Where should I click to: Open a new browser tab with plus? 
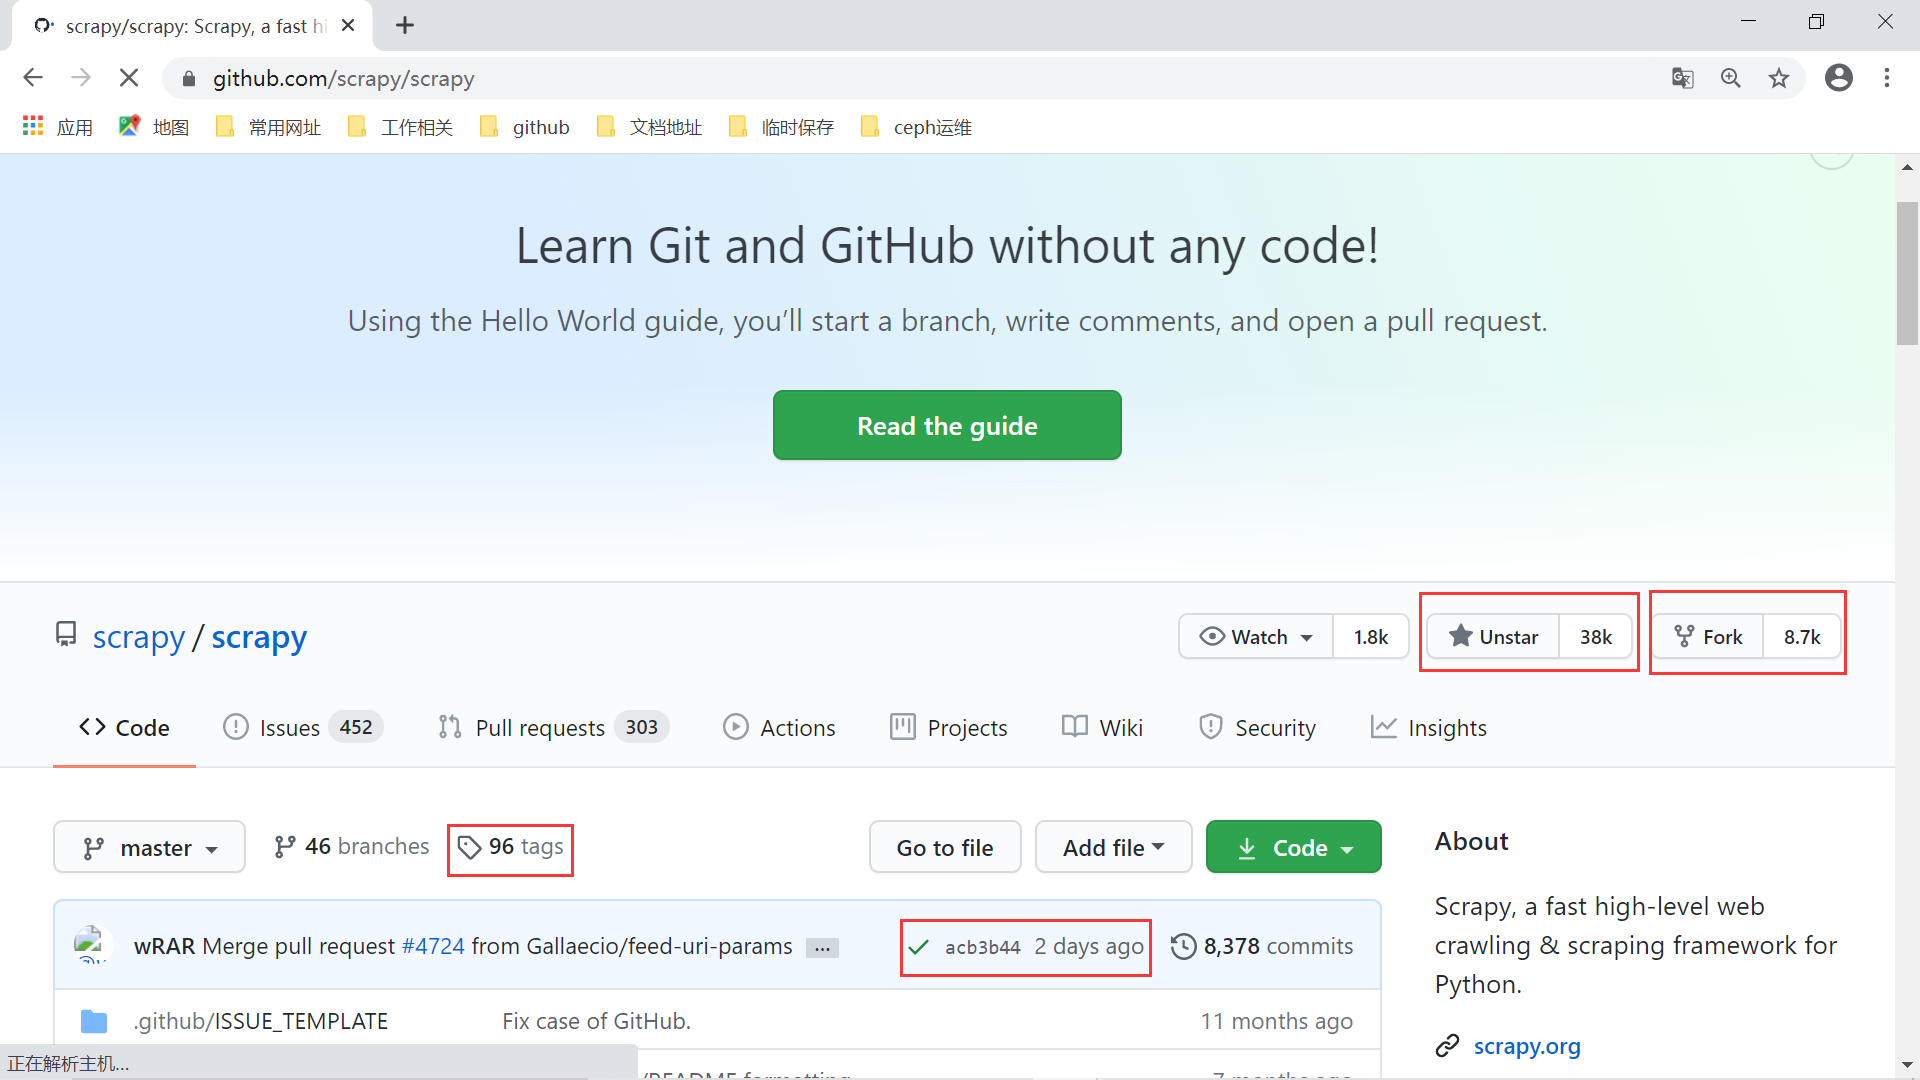405,26
